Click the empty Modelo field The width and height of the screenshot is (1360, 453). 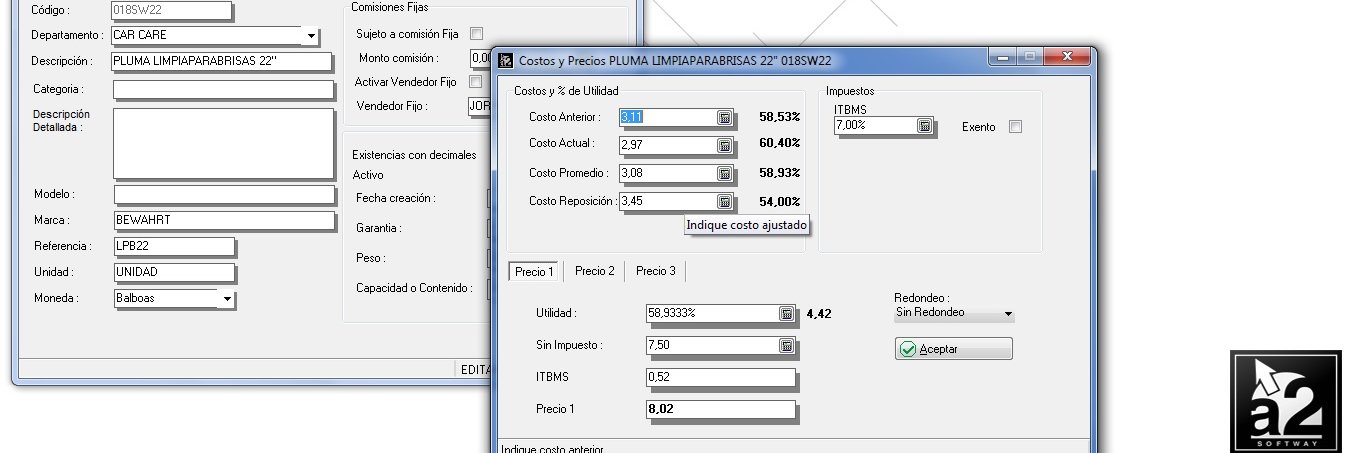point(224,194)
